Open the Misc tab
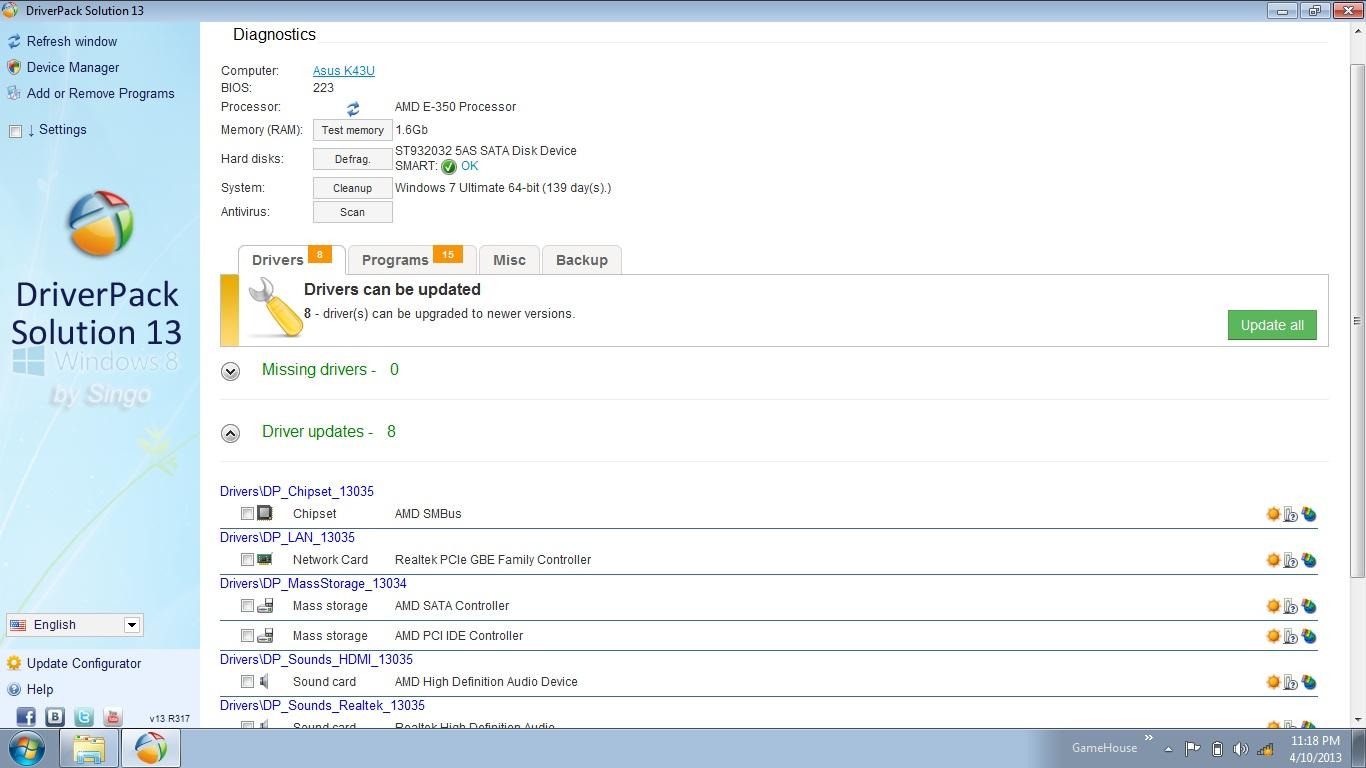The height and width of the screenshot is (768, 1366). (509, 260)
